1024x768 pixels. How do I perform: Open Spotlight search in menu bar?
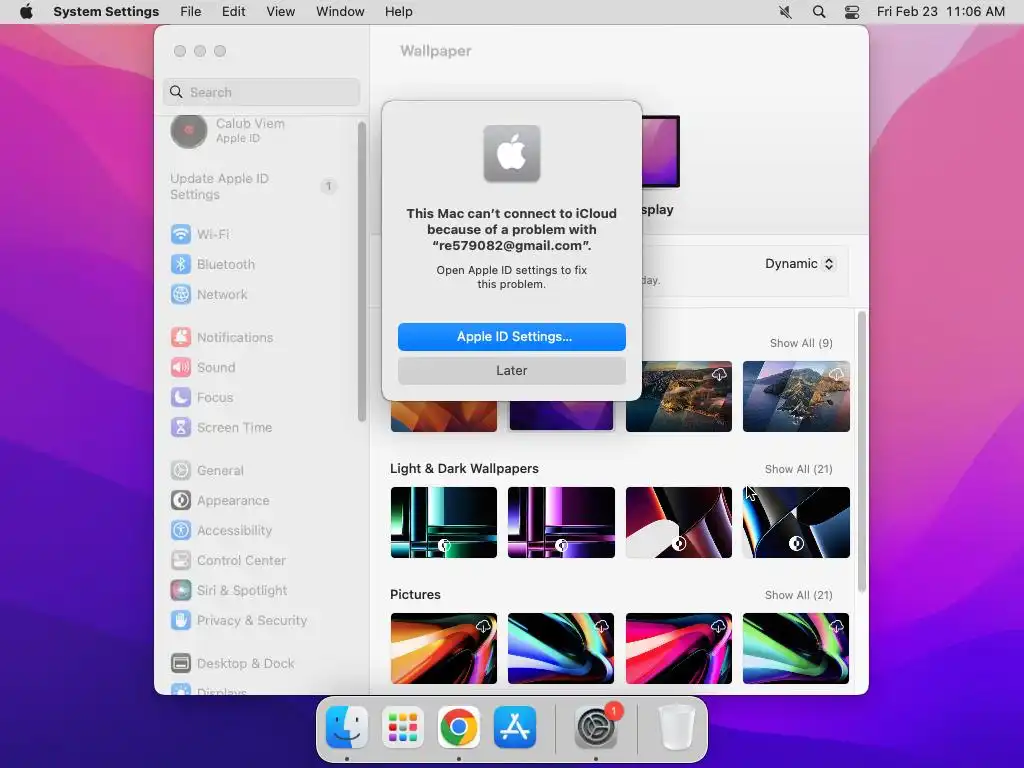818,12
